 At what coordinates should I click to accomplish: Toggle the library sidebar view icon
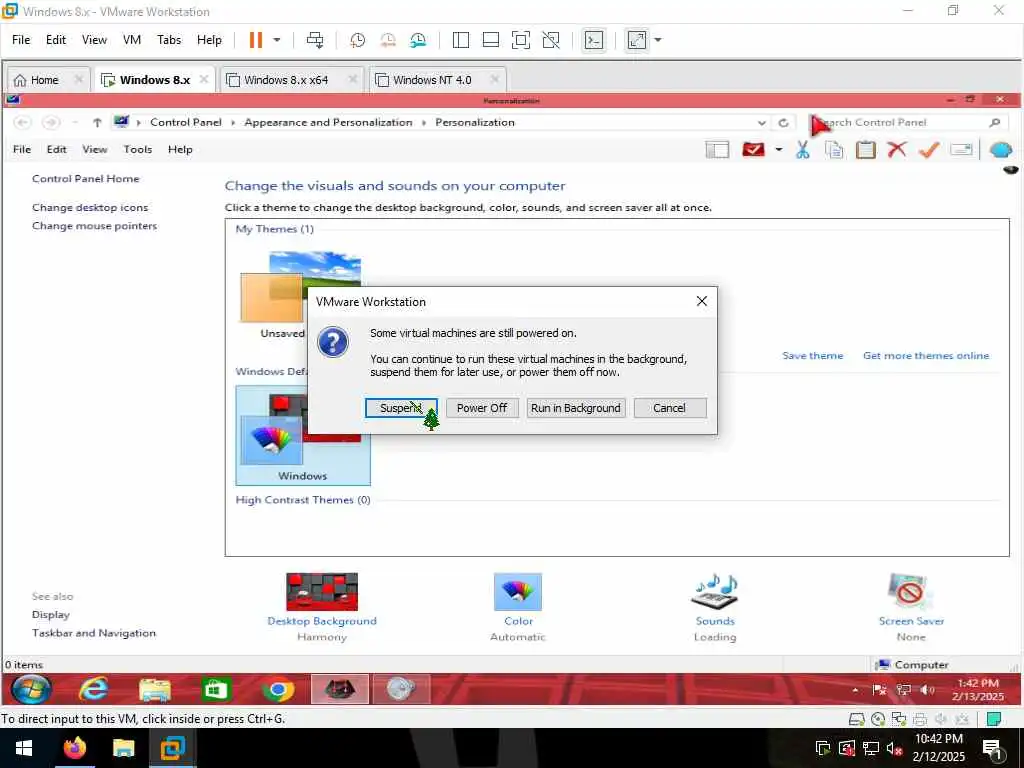[460, 40]
